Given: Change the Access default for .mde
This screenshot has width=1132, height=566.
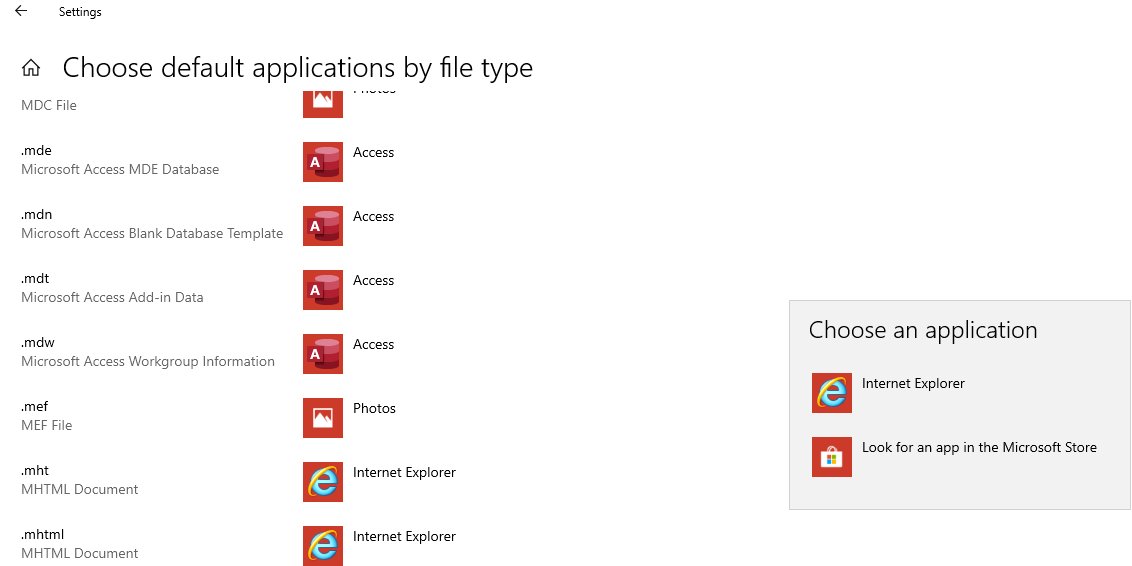Looking at the screenshot, I should pyautogui.click(x=373, y=152).
